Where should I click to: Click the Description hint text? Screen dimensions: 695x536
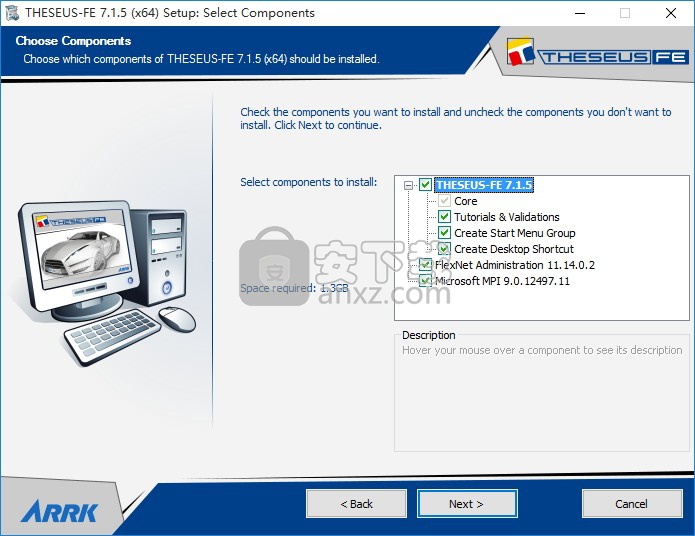542,350
